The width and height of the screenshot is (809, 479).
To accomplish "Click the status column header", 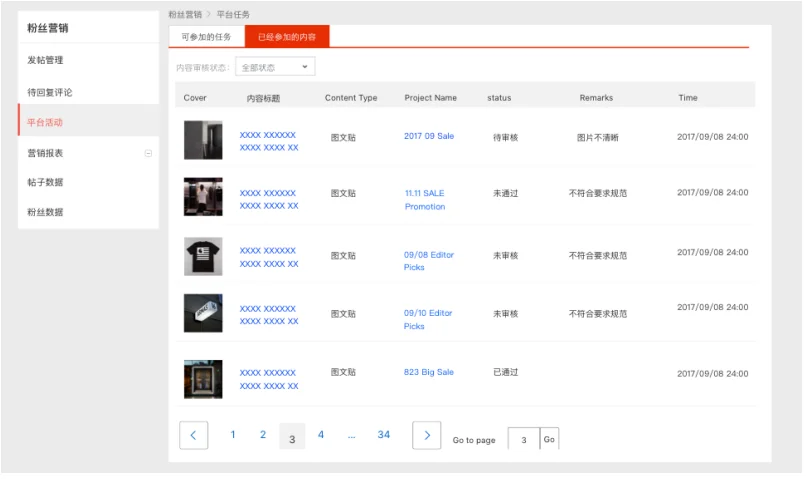I will pyautogui.click(x=499, y=98).
